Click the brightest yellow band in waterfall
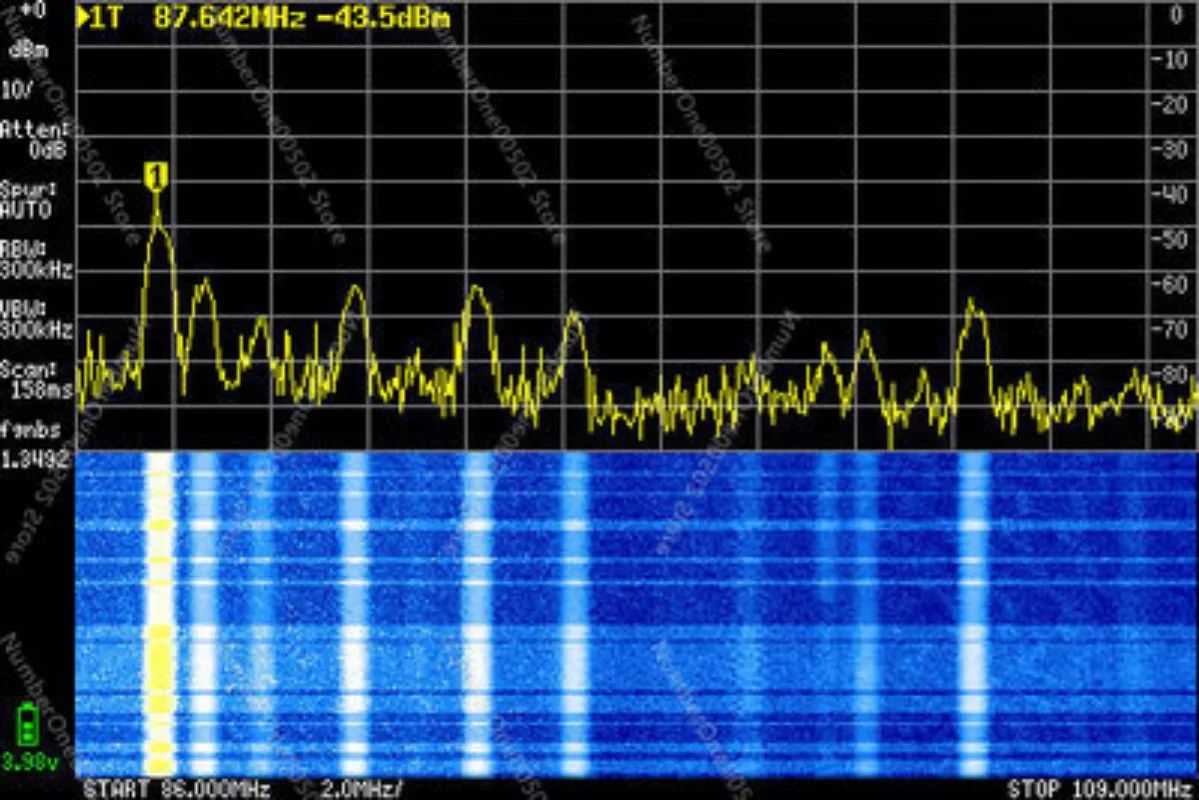 tap(159, 613)
